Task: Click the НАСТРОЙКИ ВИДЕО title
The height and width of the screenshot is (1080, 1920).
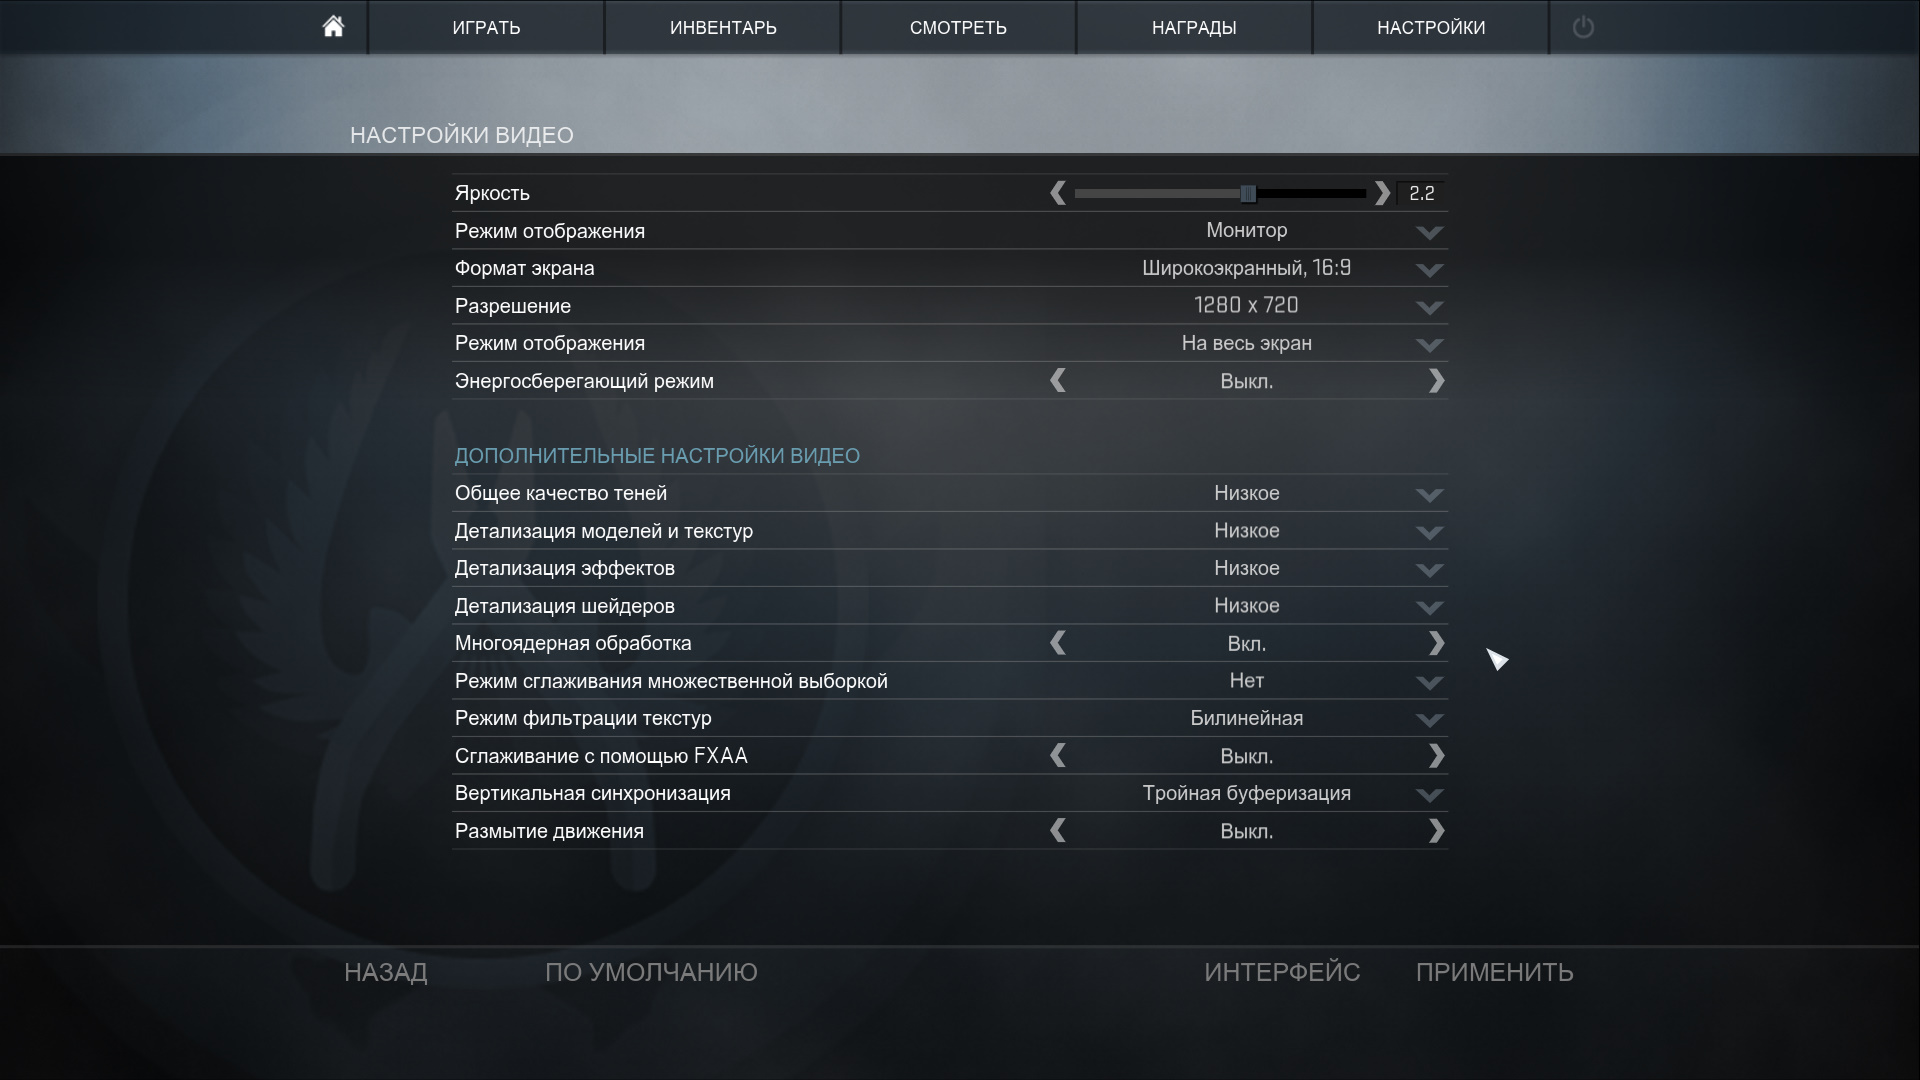Action: coord(462,135)
